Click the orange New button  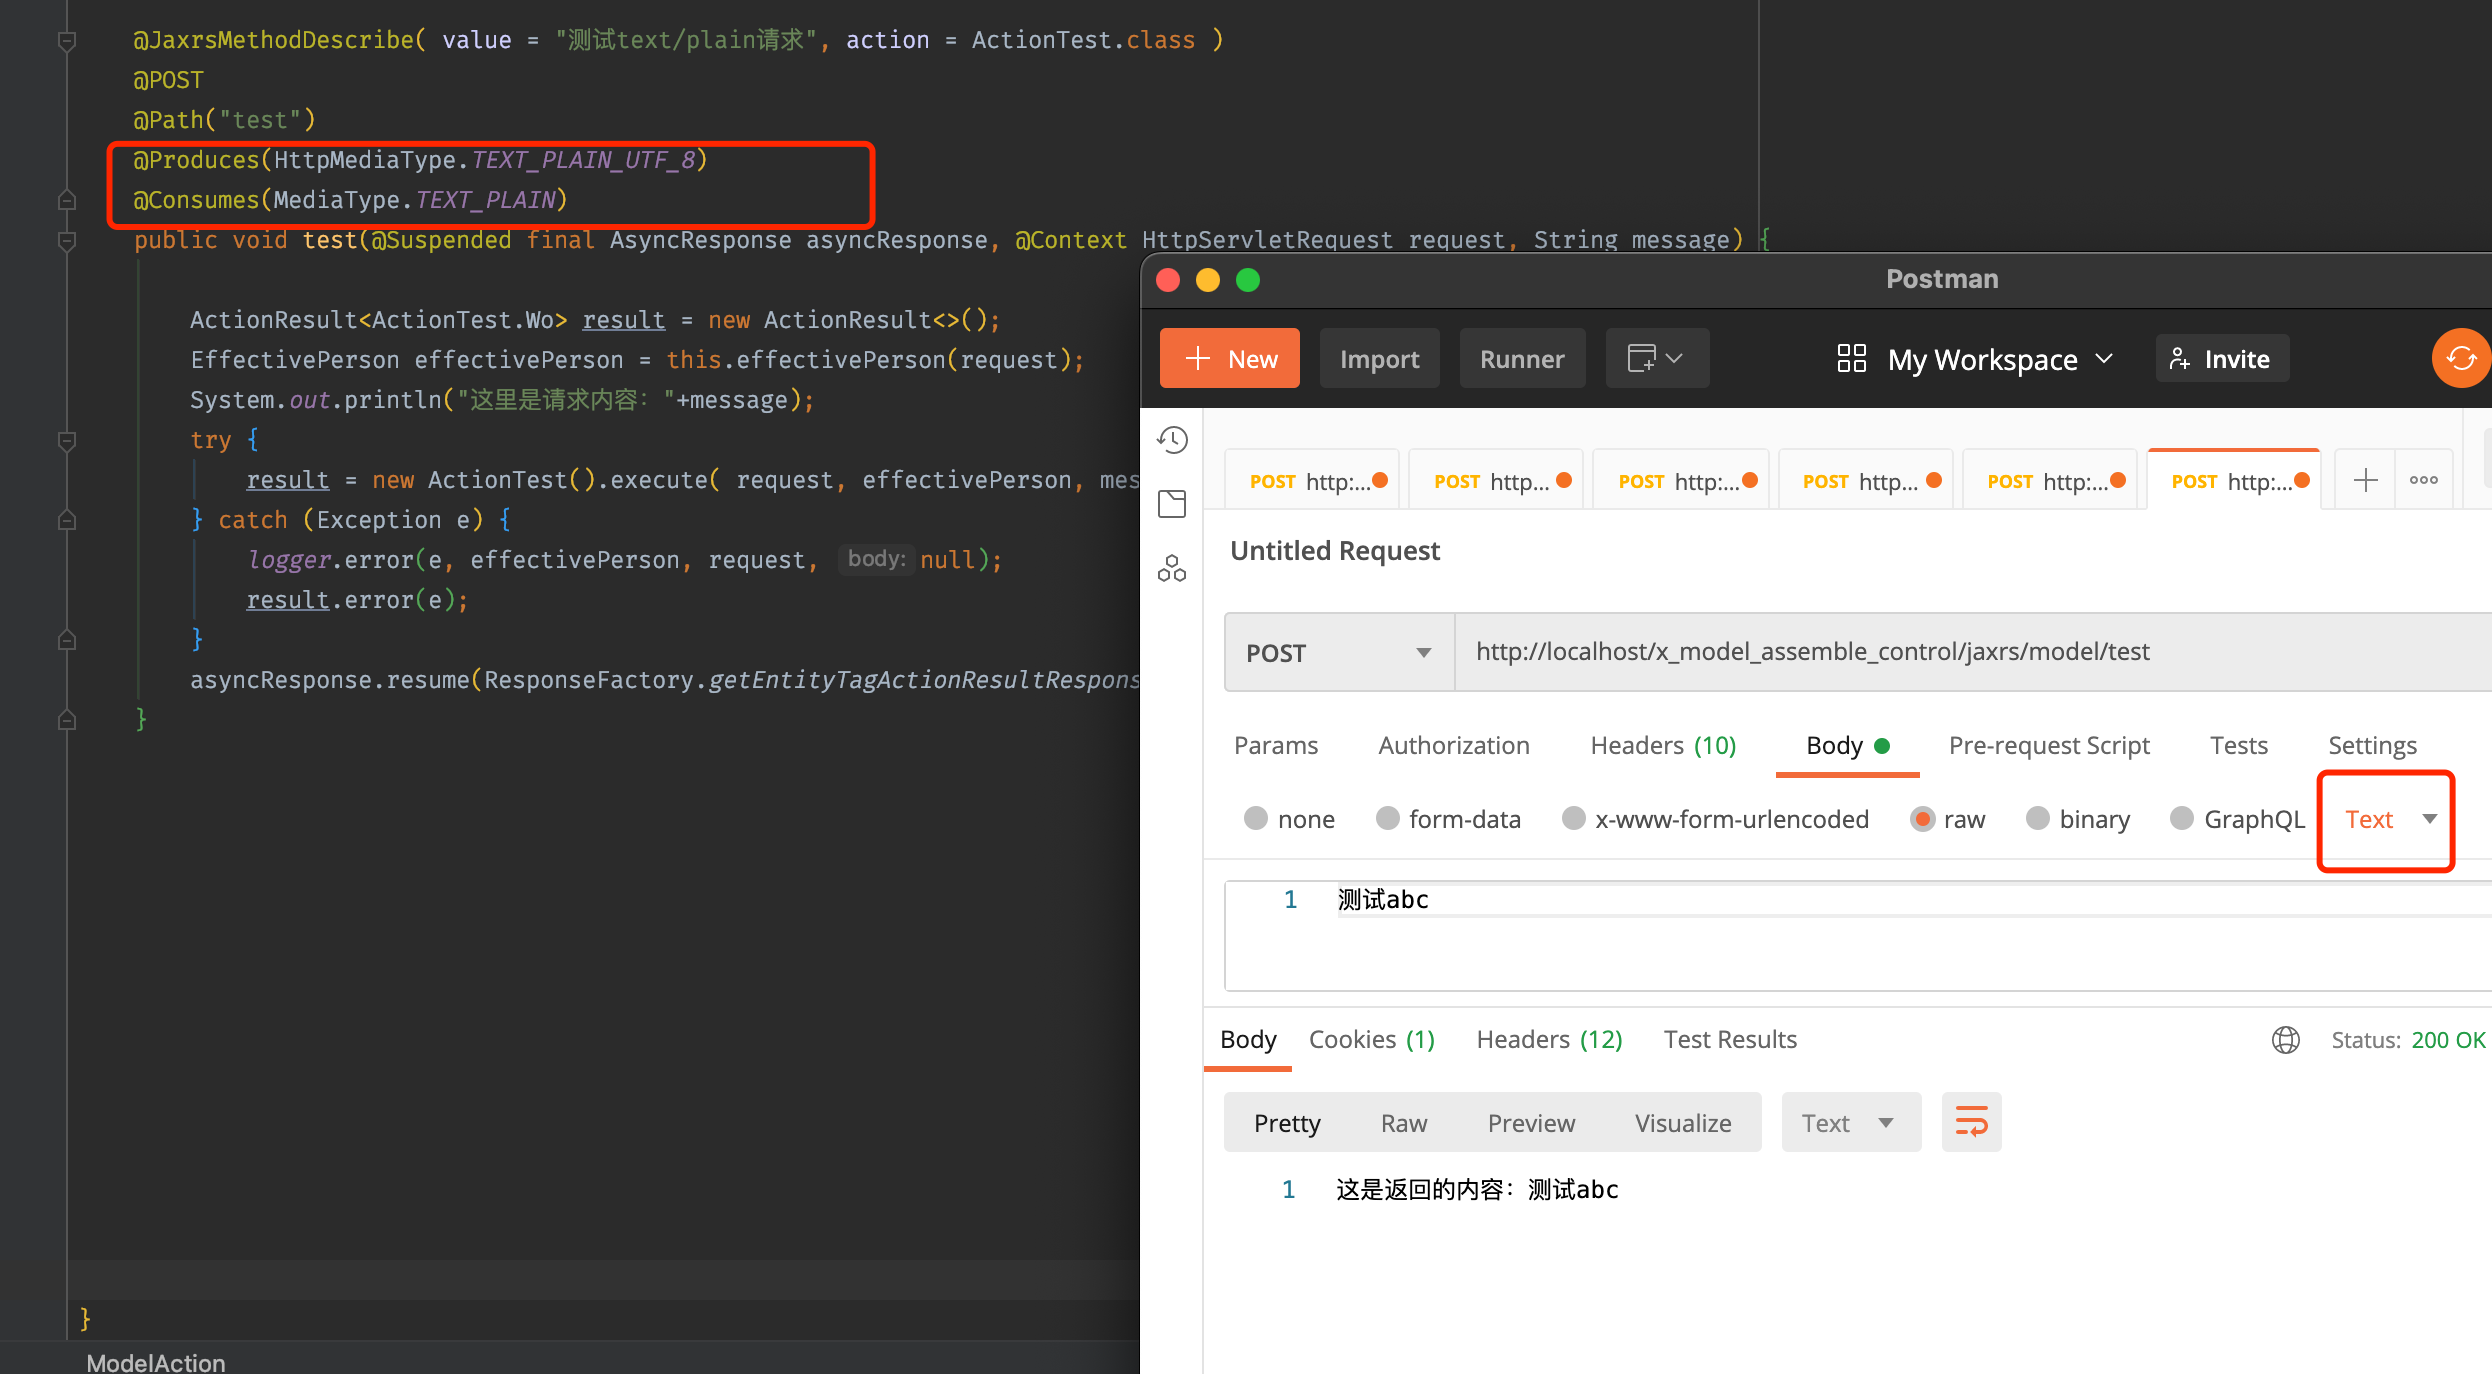[x=1230, y=359]
